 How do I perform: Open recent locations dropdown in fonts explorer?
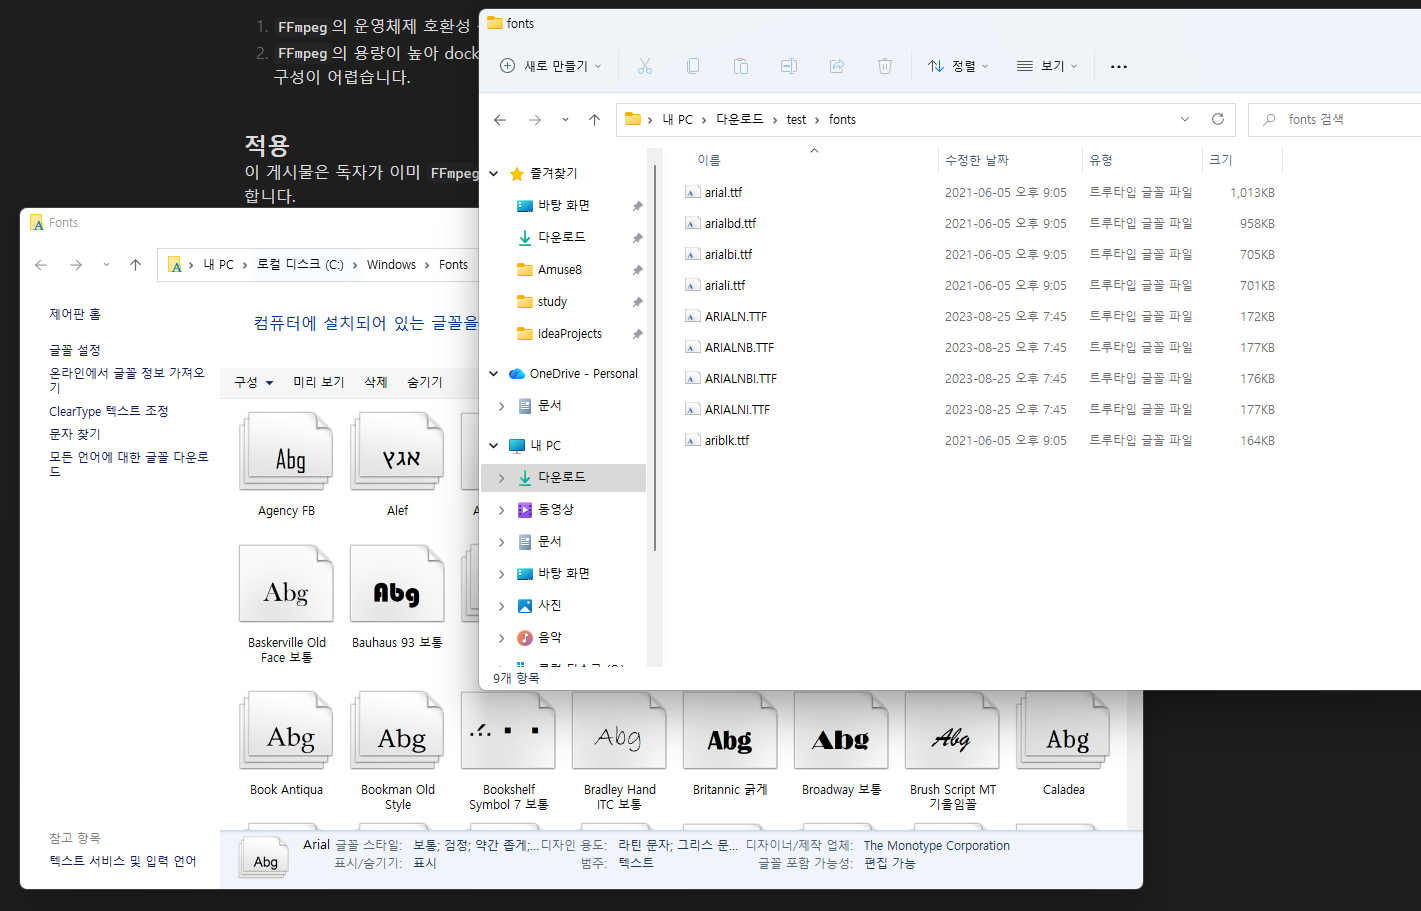tap(565, 120)
